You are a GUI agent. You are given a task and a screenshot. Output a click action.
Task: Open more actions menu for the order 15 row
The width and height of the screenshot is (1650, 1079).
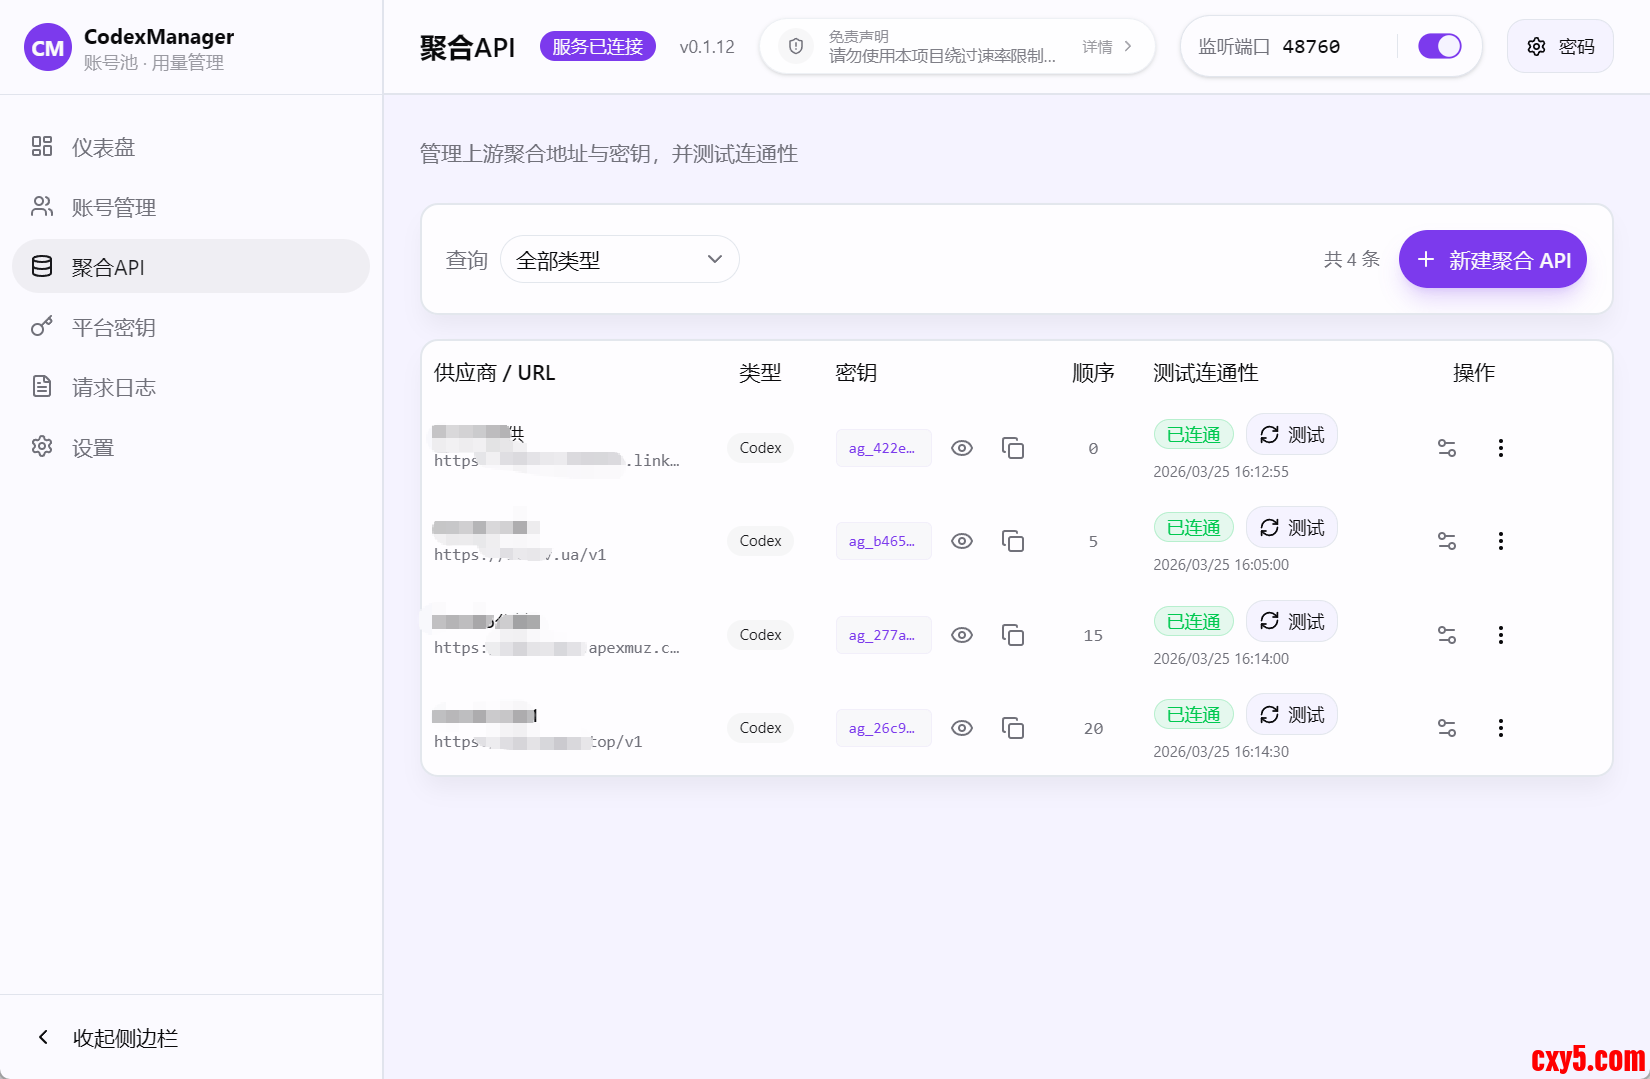pyautogui.click(x=1500, y=635)
